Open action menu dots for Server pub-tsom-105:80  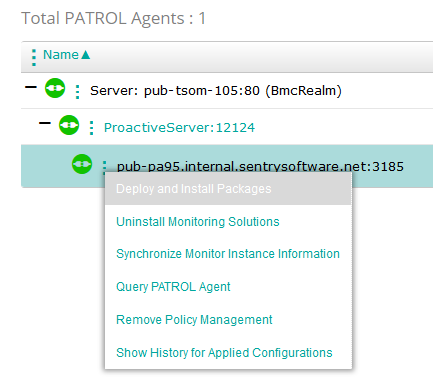(x=78, y=92)
